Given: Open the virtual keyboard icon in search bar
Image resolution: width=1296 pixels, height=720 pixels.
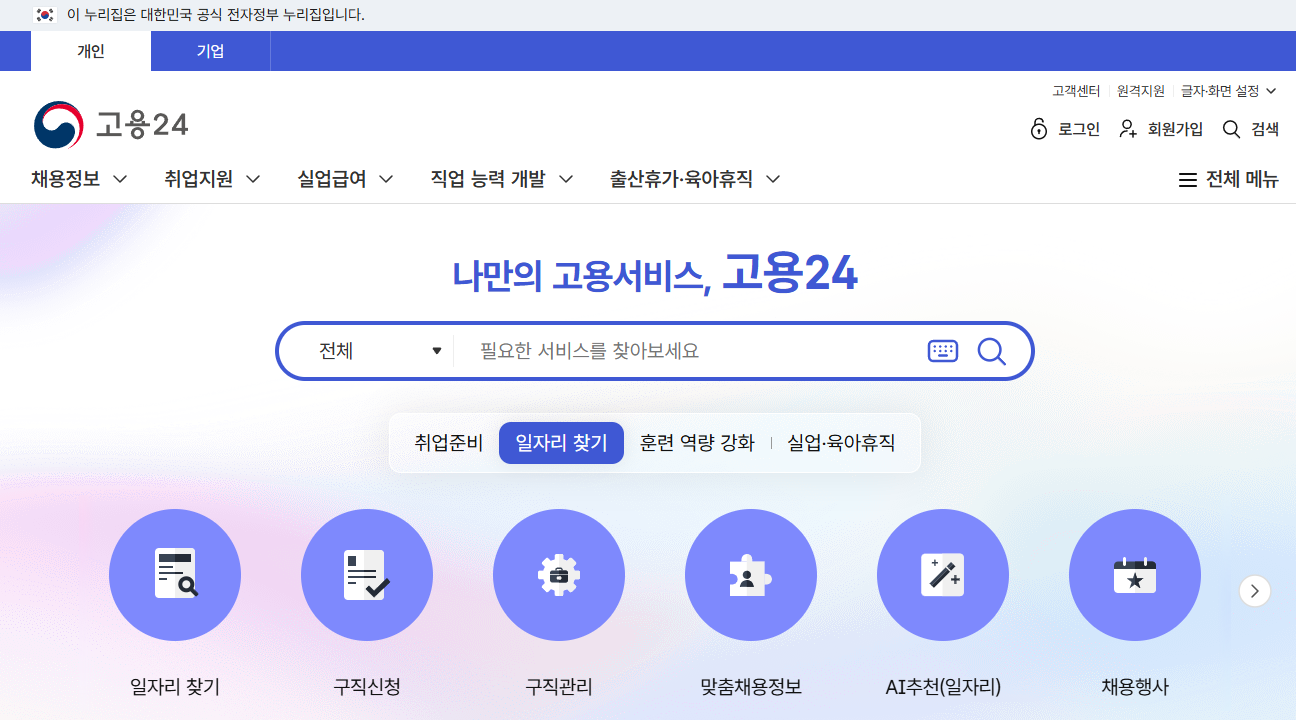Looking at the screenshot, I should click(x=943, y=351).
